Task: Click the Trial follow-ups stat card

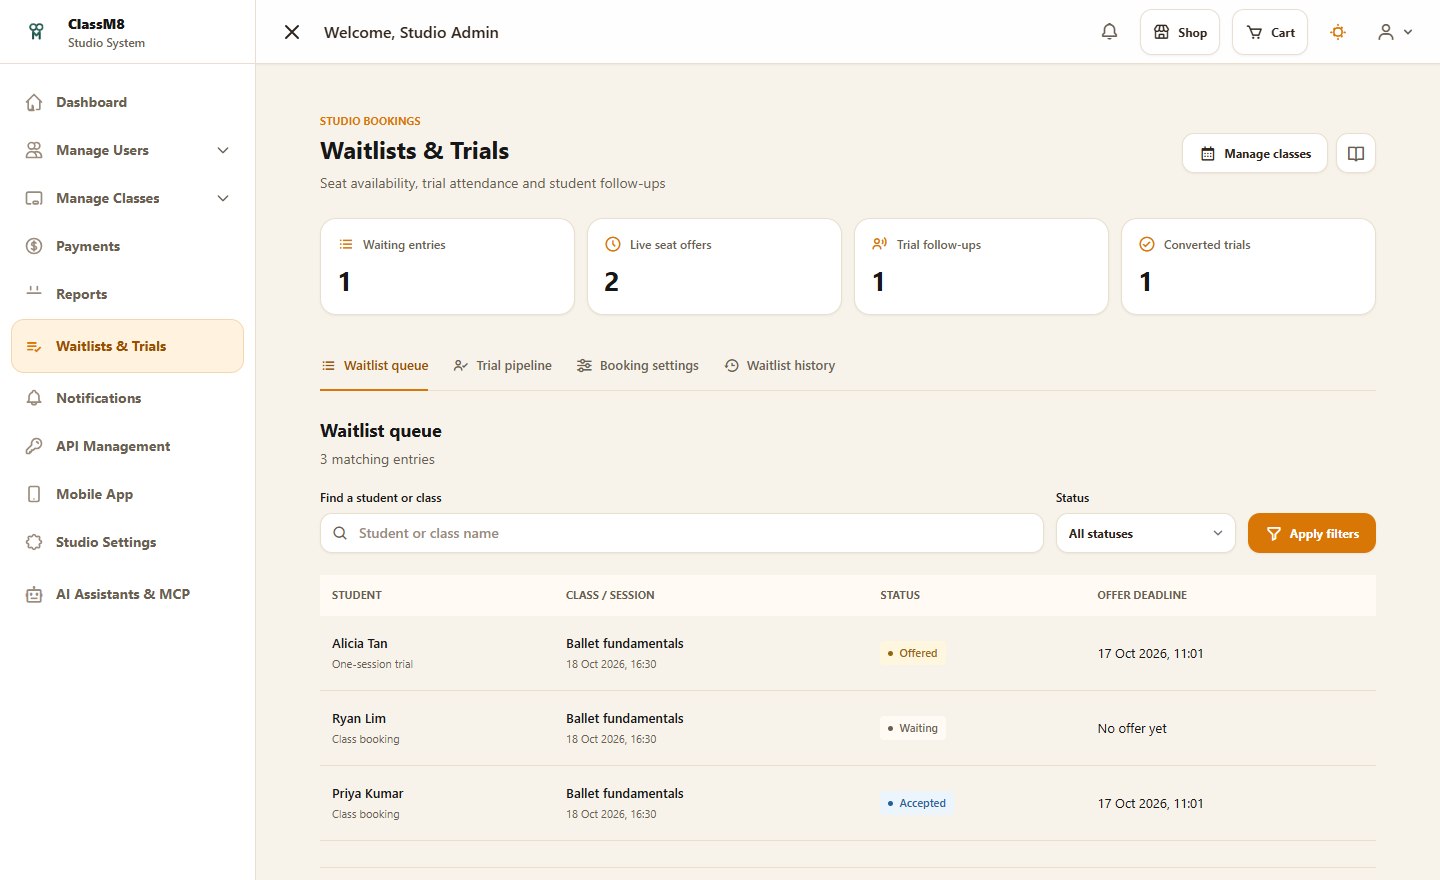Action: click(981, 267)
